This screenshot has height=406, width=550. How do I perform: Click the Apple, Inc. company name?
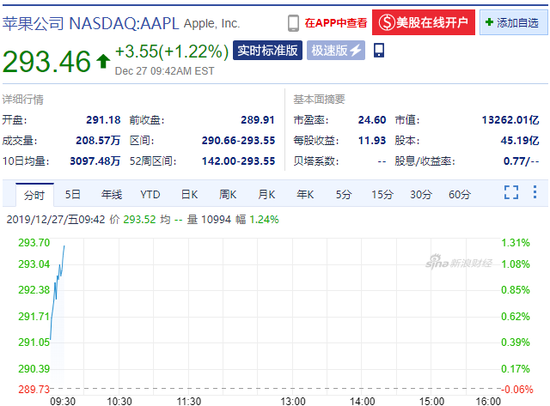pos(212,24)
